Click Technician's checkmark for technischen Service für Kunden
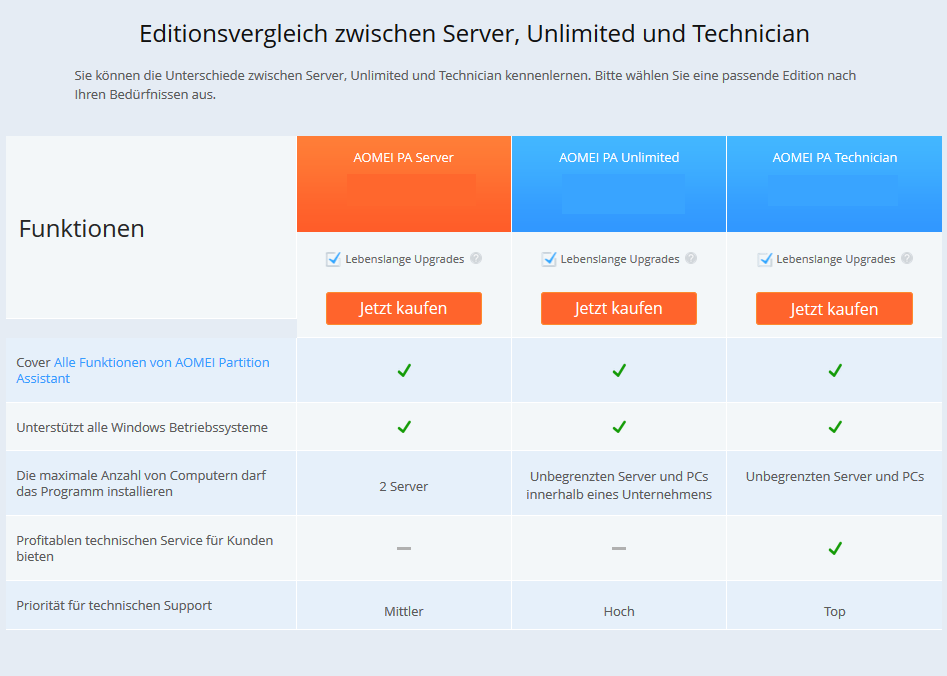 coord(834,548)
